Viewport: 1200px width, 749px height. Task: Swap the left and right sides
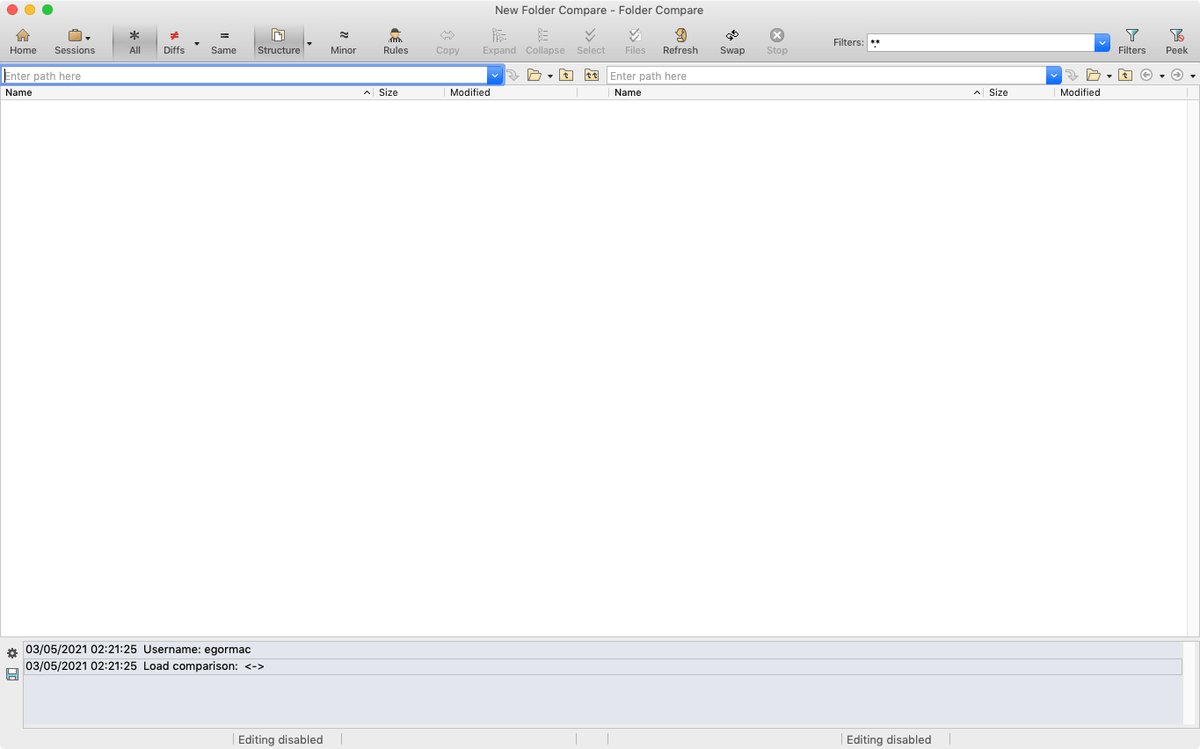pos(732,41)
